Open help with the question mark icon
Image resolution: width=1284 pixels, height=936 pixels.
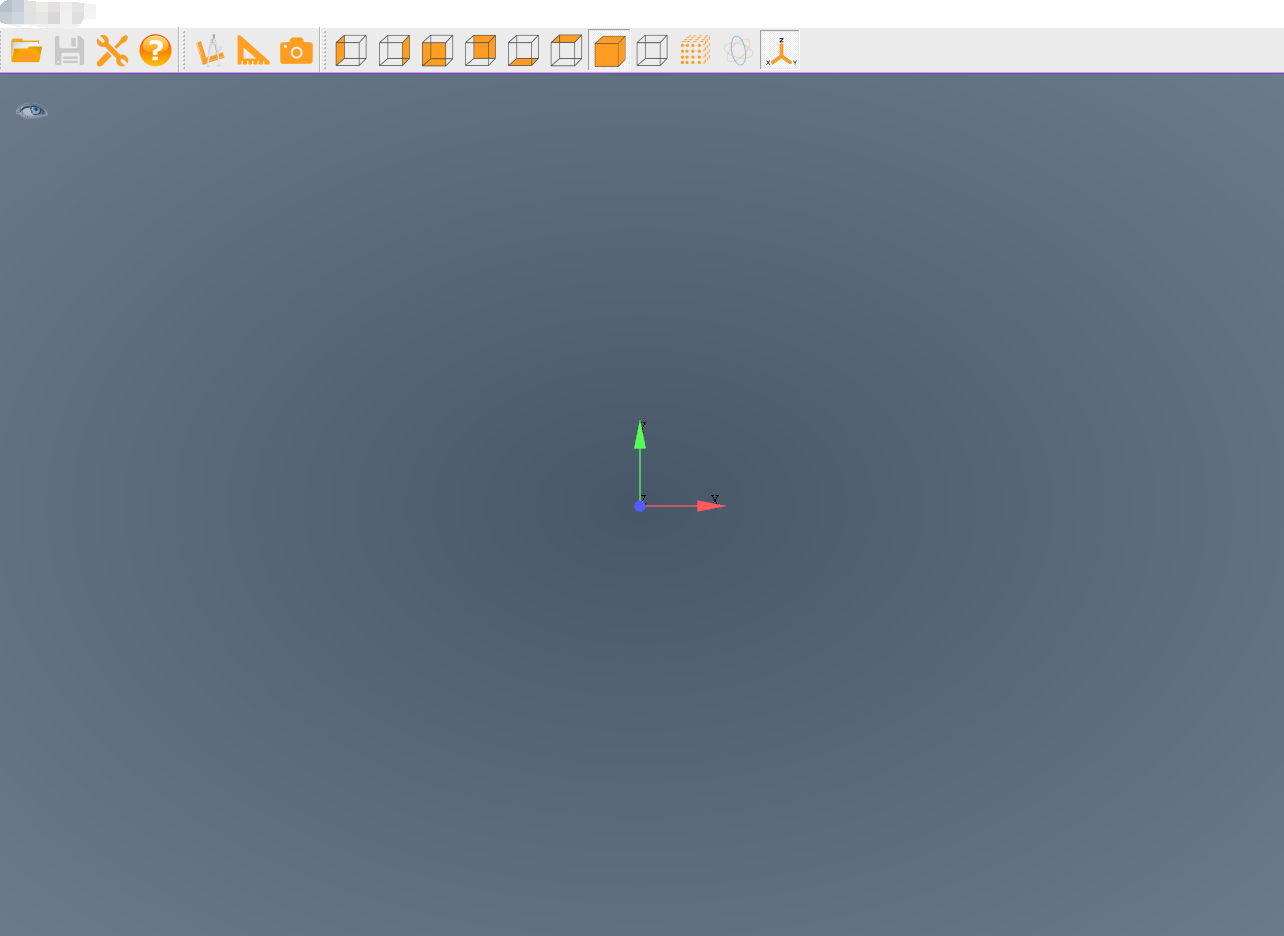point(155,50)
